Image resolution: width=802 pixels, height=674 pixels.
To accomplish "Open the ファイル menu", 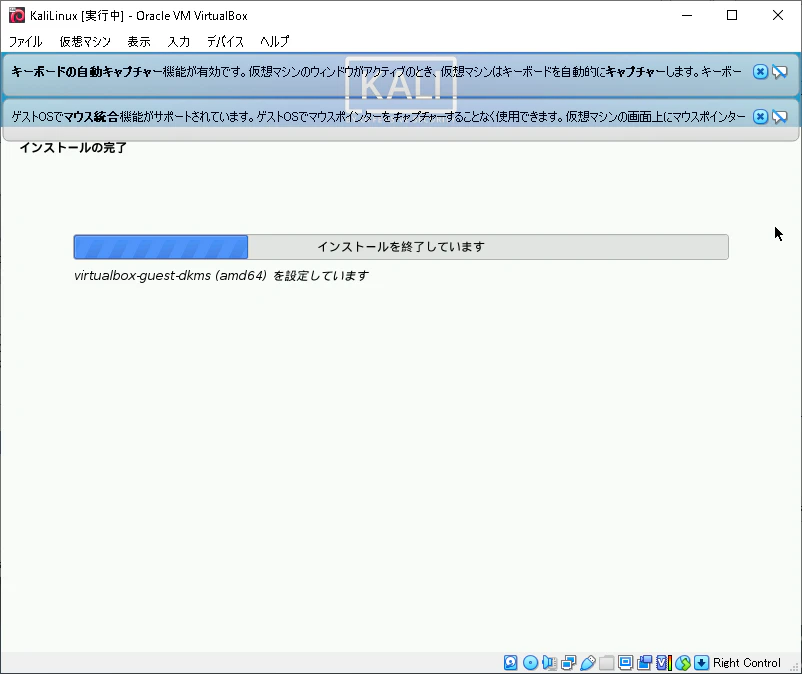I will (26, 41).
